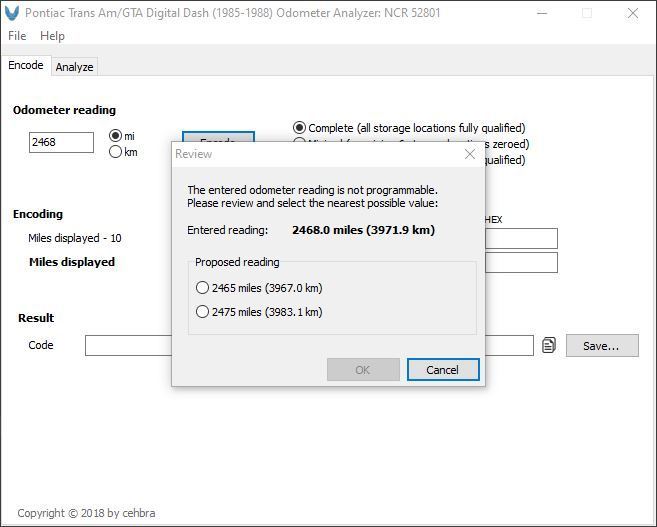Pick the Complete storage locations option
The width and height of the screenshot is (657, 527).
coord(299,128)
